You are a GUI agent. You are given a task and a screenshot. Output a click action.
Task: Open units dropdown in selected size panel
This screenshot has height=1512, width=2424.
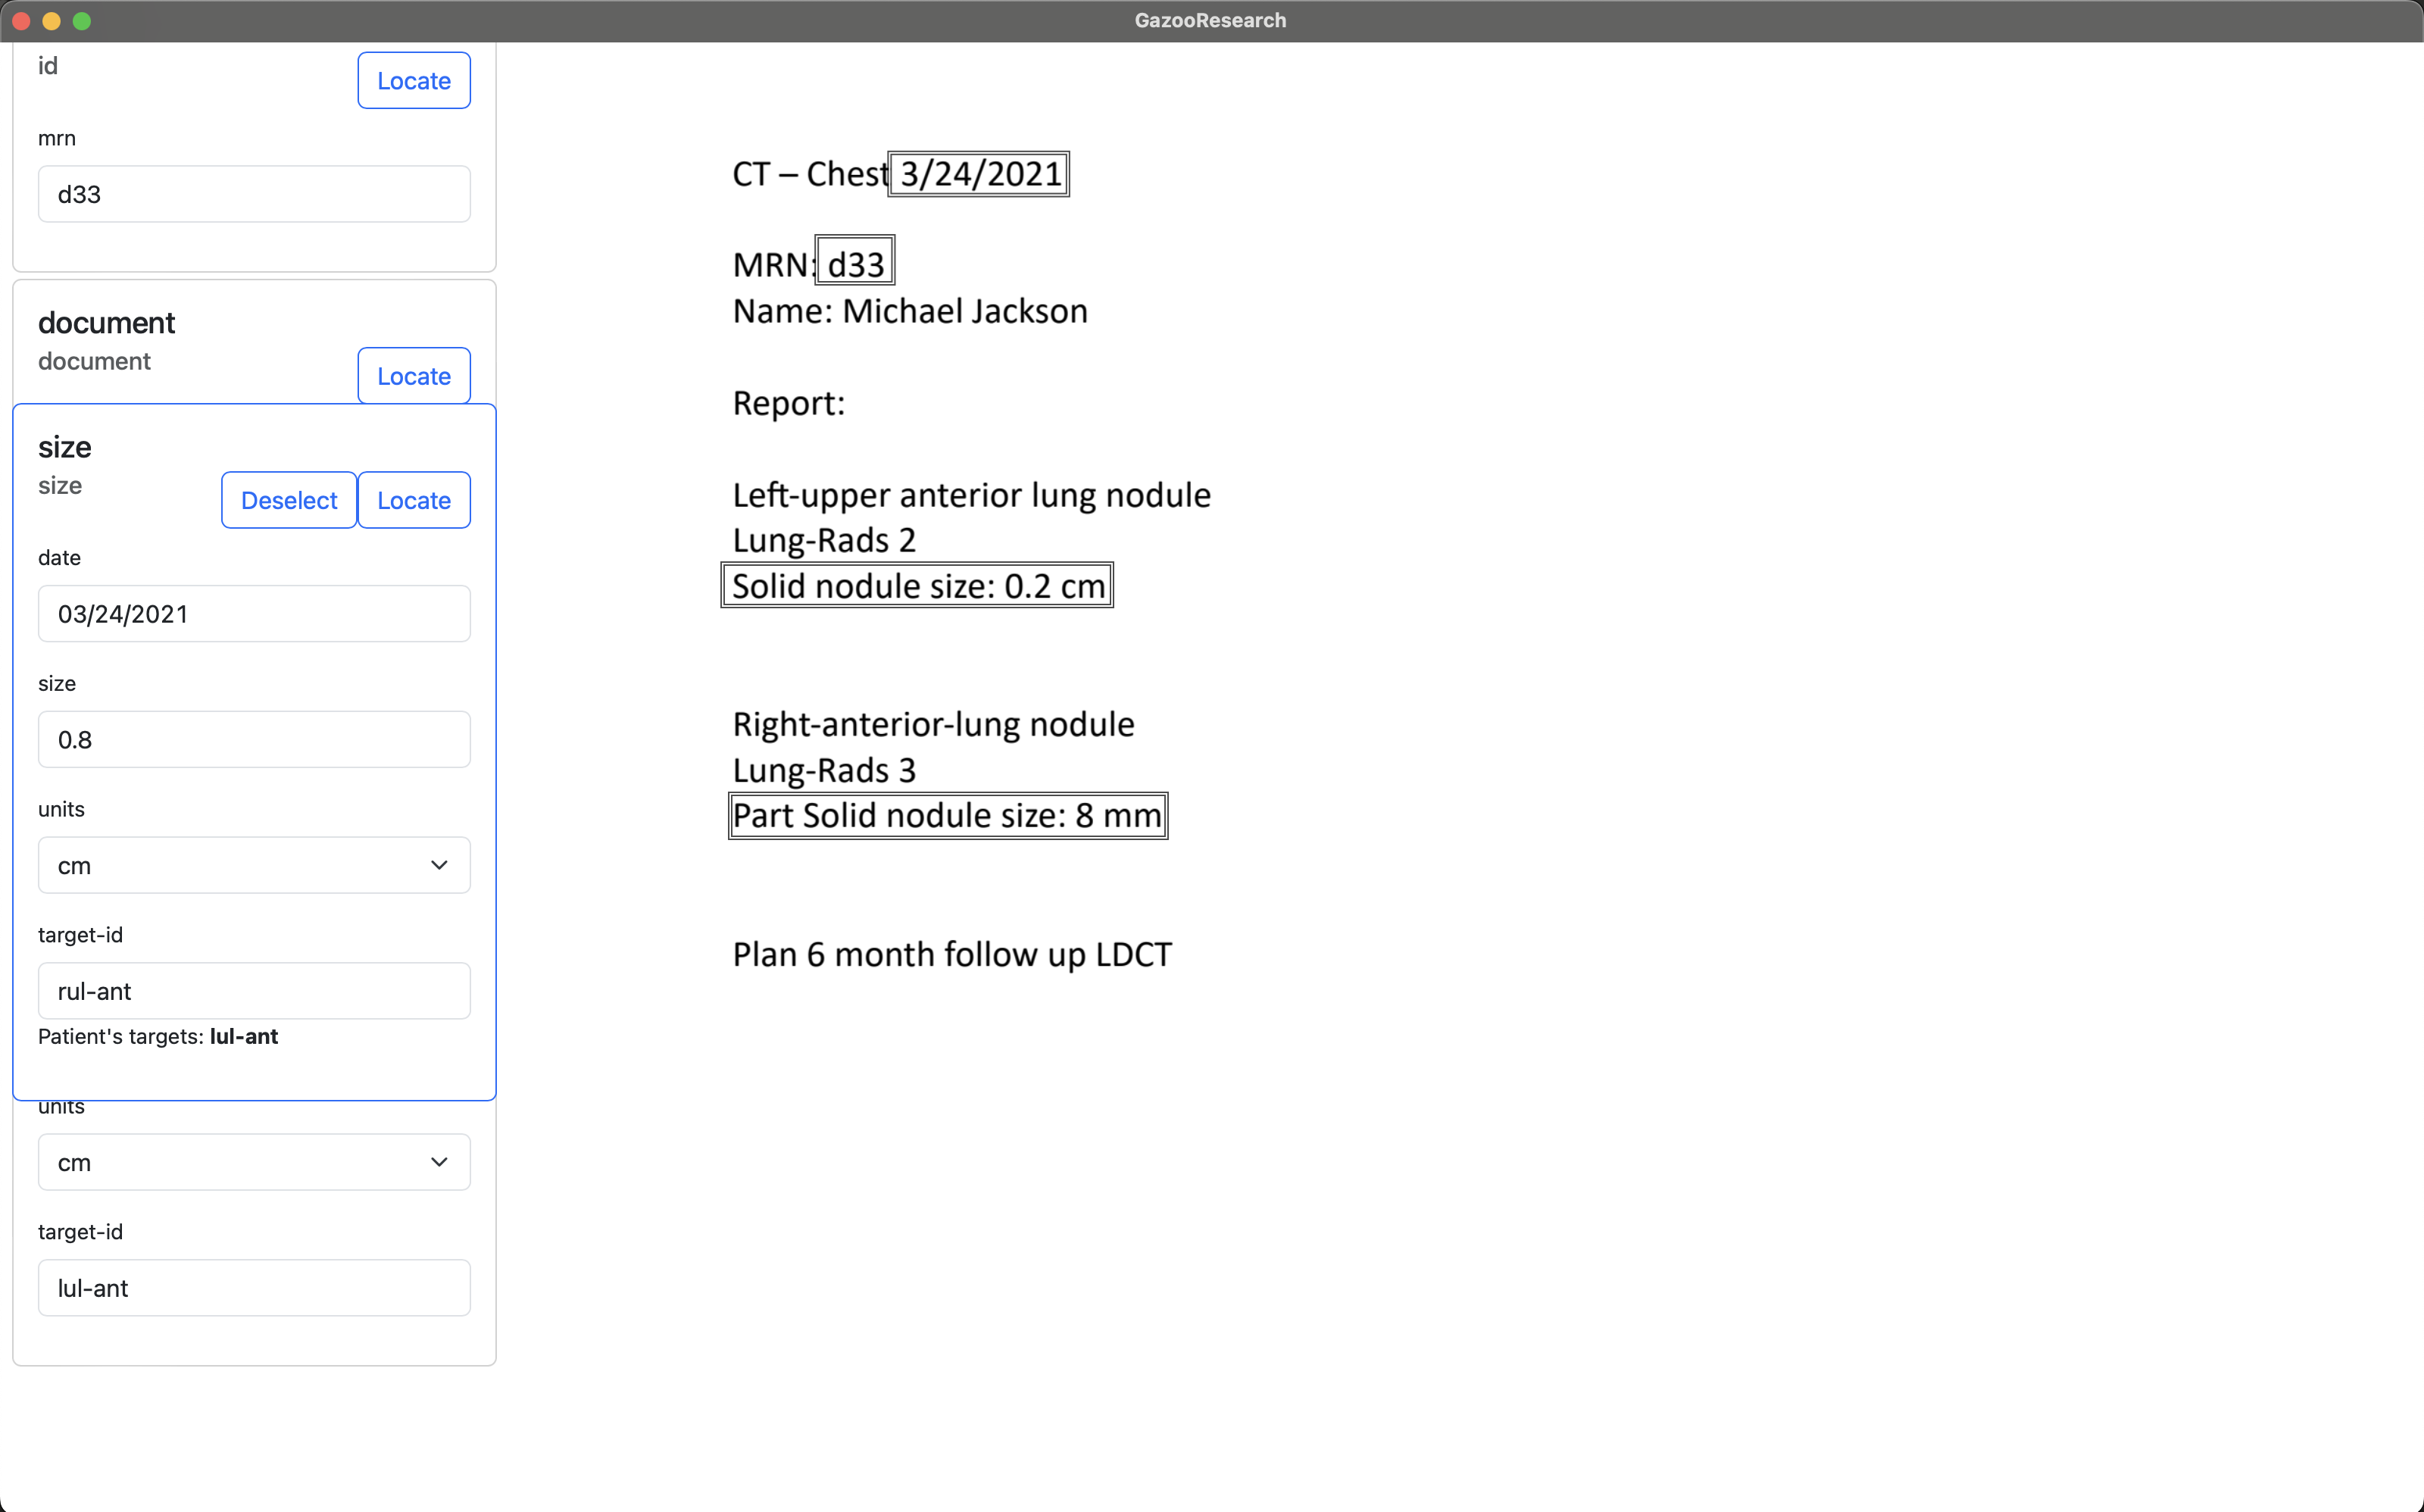point(254,865)
